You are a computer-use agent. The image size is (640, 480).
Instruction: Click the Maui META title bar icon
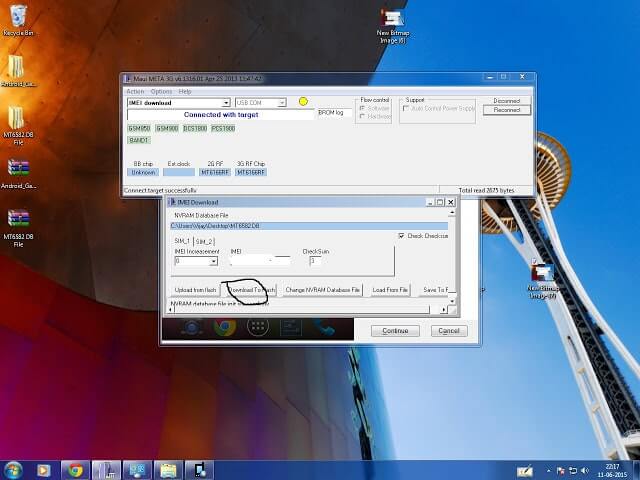tap(127, 78)
